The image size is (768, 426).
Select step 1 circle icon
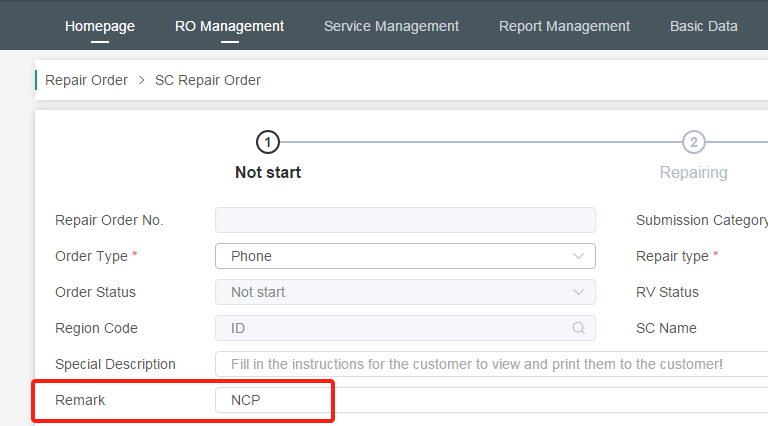click(268, 142)
